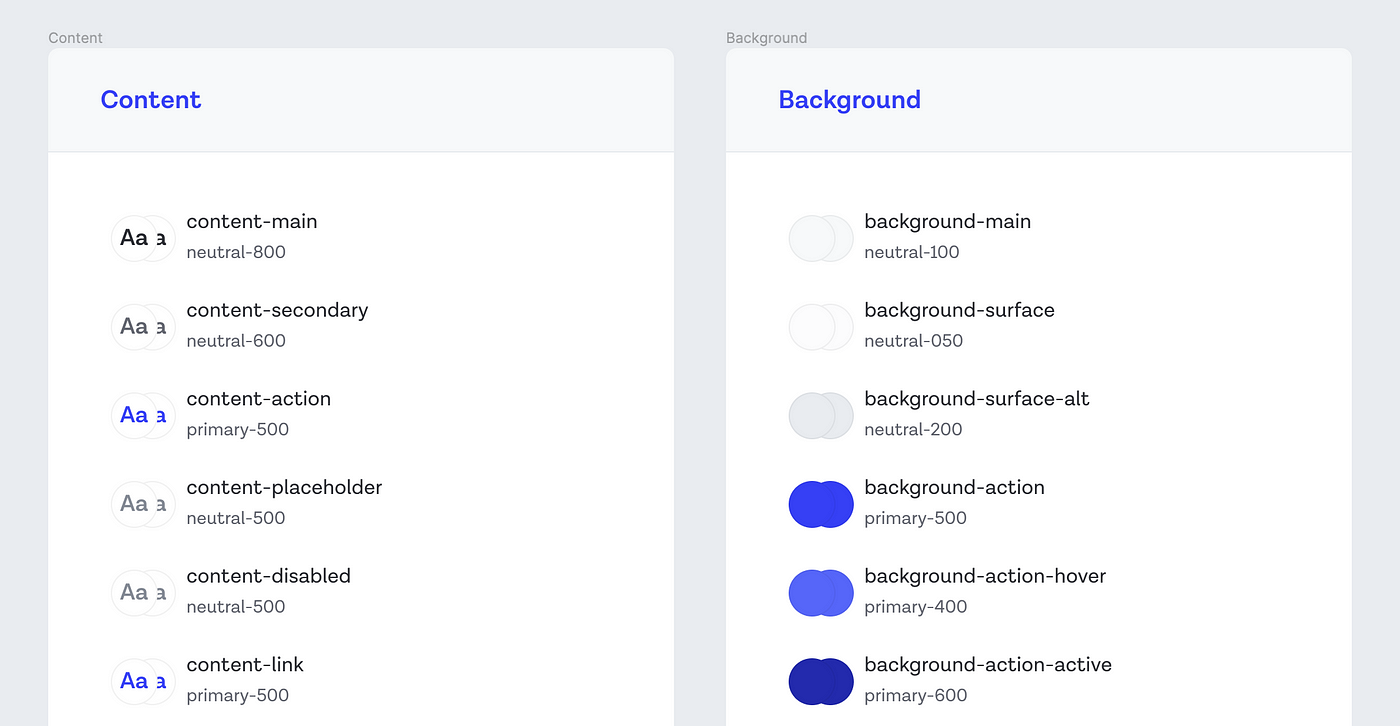1400x726 pixels.
Task: Click the content-placeholder token name
Action: point(284,488)
